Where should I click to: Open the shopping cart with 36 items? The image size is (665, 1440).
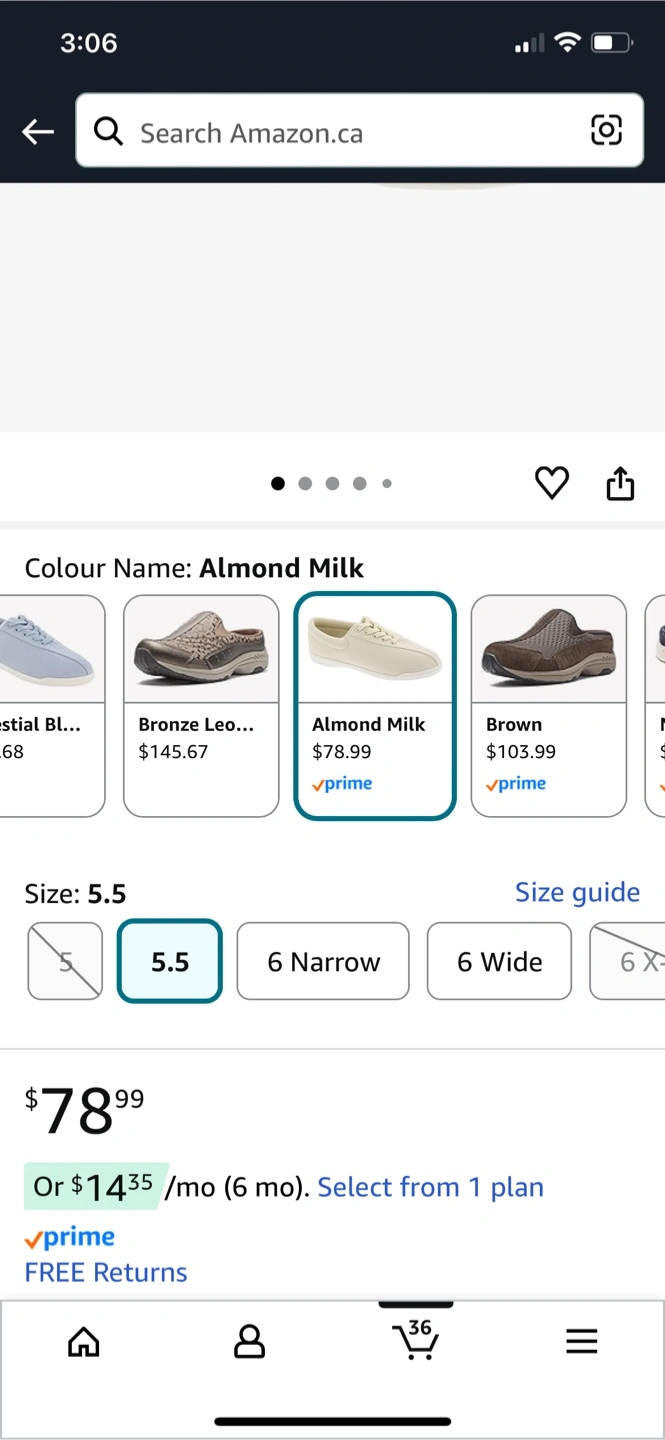point(415,1339)
